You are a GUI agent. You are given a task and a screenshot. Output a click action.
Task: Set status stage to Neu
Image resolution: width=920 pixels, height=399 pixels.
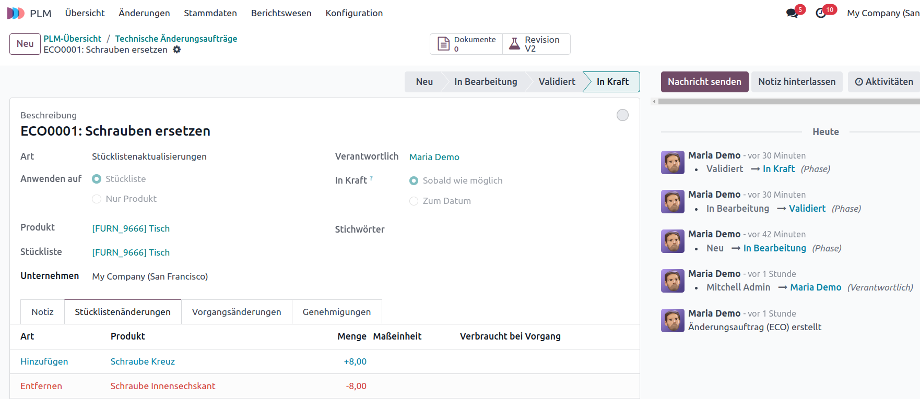(424, 82)
